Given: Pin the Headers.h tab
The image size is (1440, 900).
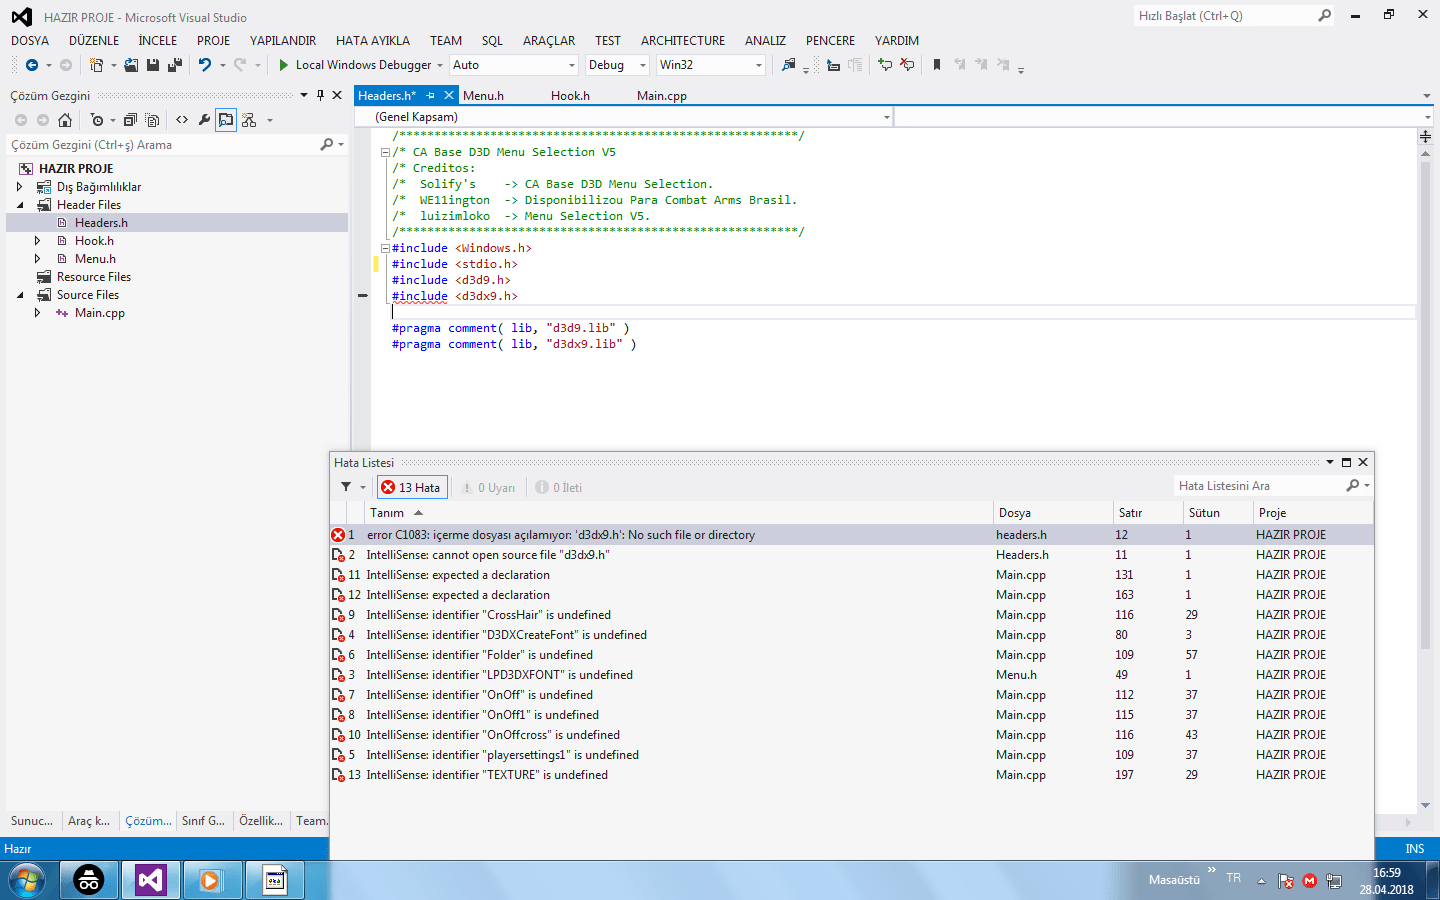Looking at the screenshot, I should tap(431, 96).
